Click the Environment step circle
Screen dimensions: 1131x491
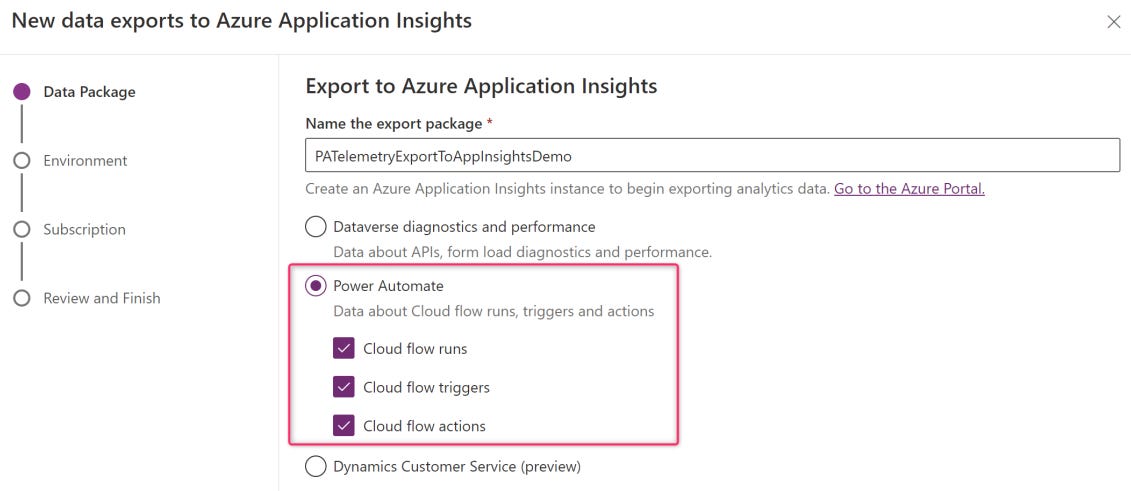(x=22, y=160)
